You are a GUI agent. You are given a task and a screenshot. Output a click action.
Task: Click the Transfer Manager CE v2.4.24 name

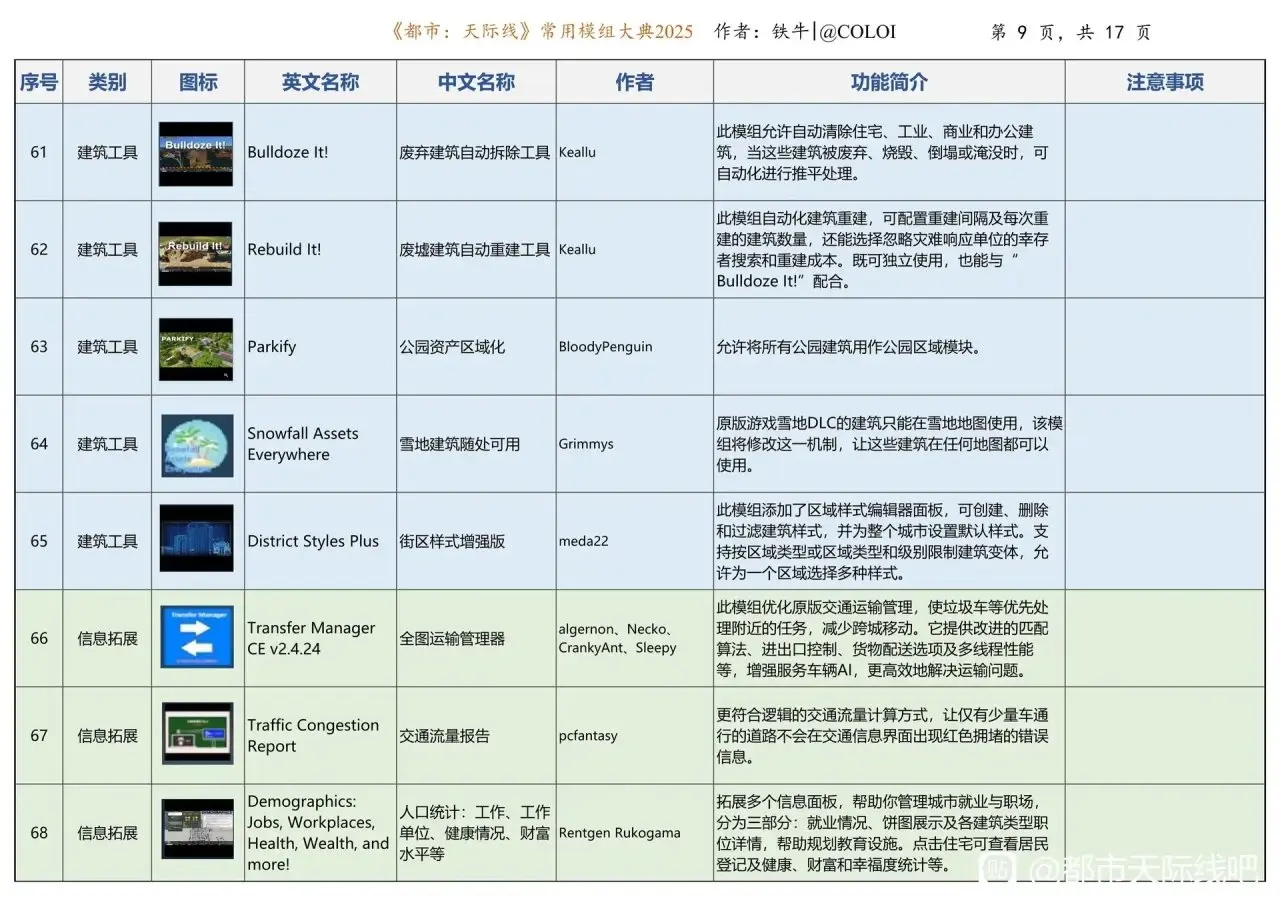tap(311, 638)
